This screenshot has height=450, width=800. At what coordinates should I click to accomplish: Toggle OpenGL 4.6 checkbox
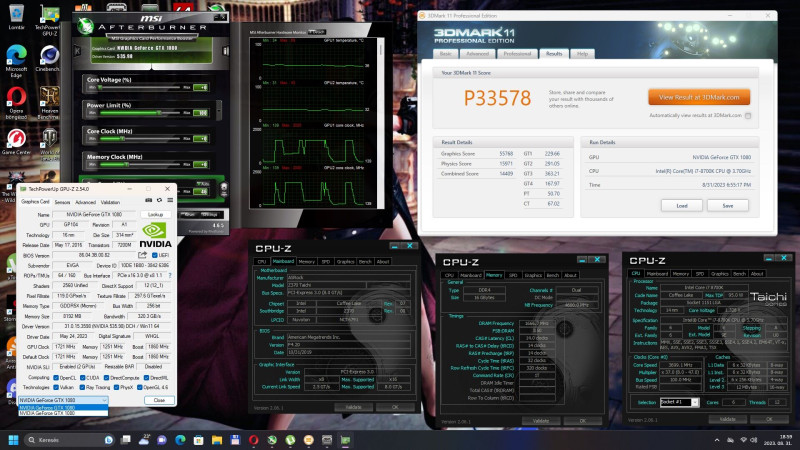pos(139,387)
